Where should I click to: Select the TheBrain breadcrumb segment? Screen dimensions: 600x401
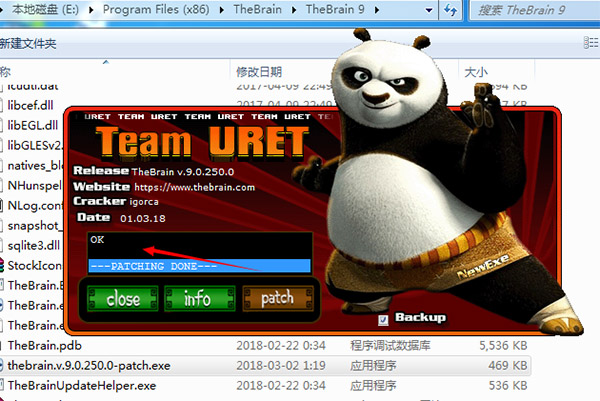click(257, 9)
